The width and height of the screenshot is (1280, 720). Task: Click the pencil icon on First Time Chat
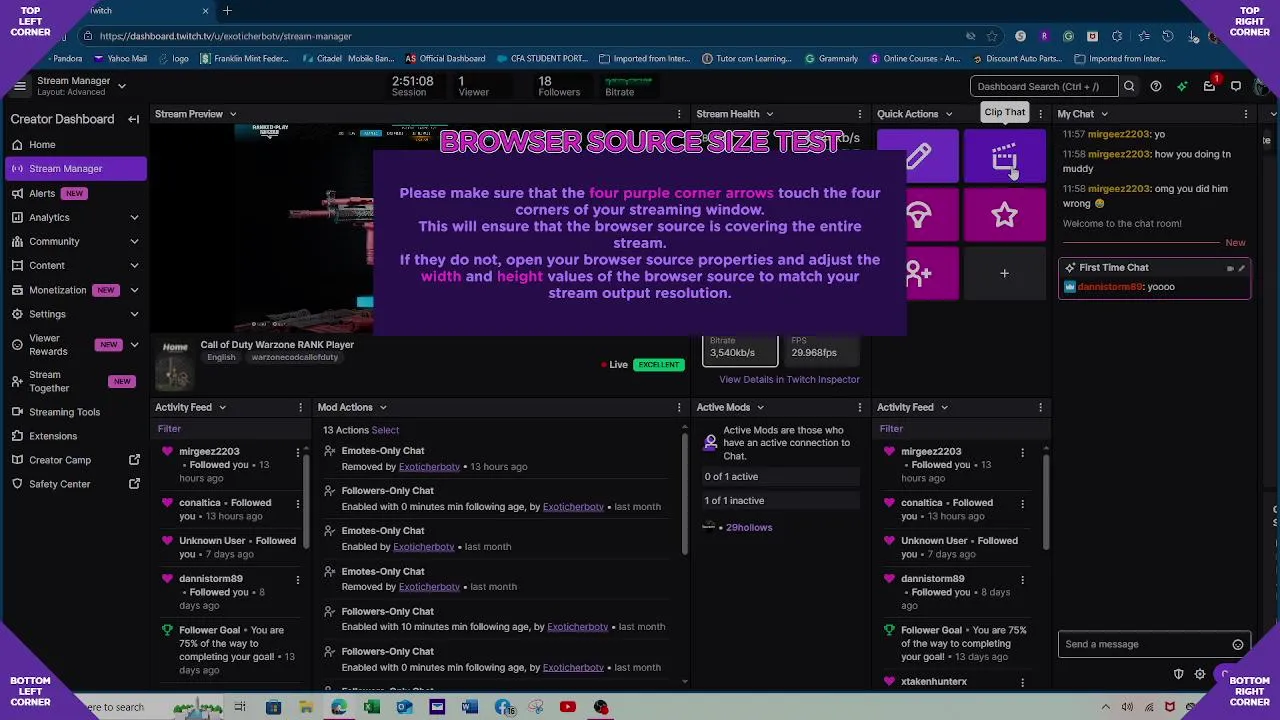1242,268
